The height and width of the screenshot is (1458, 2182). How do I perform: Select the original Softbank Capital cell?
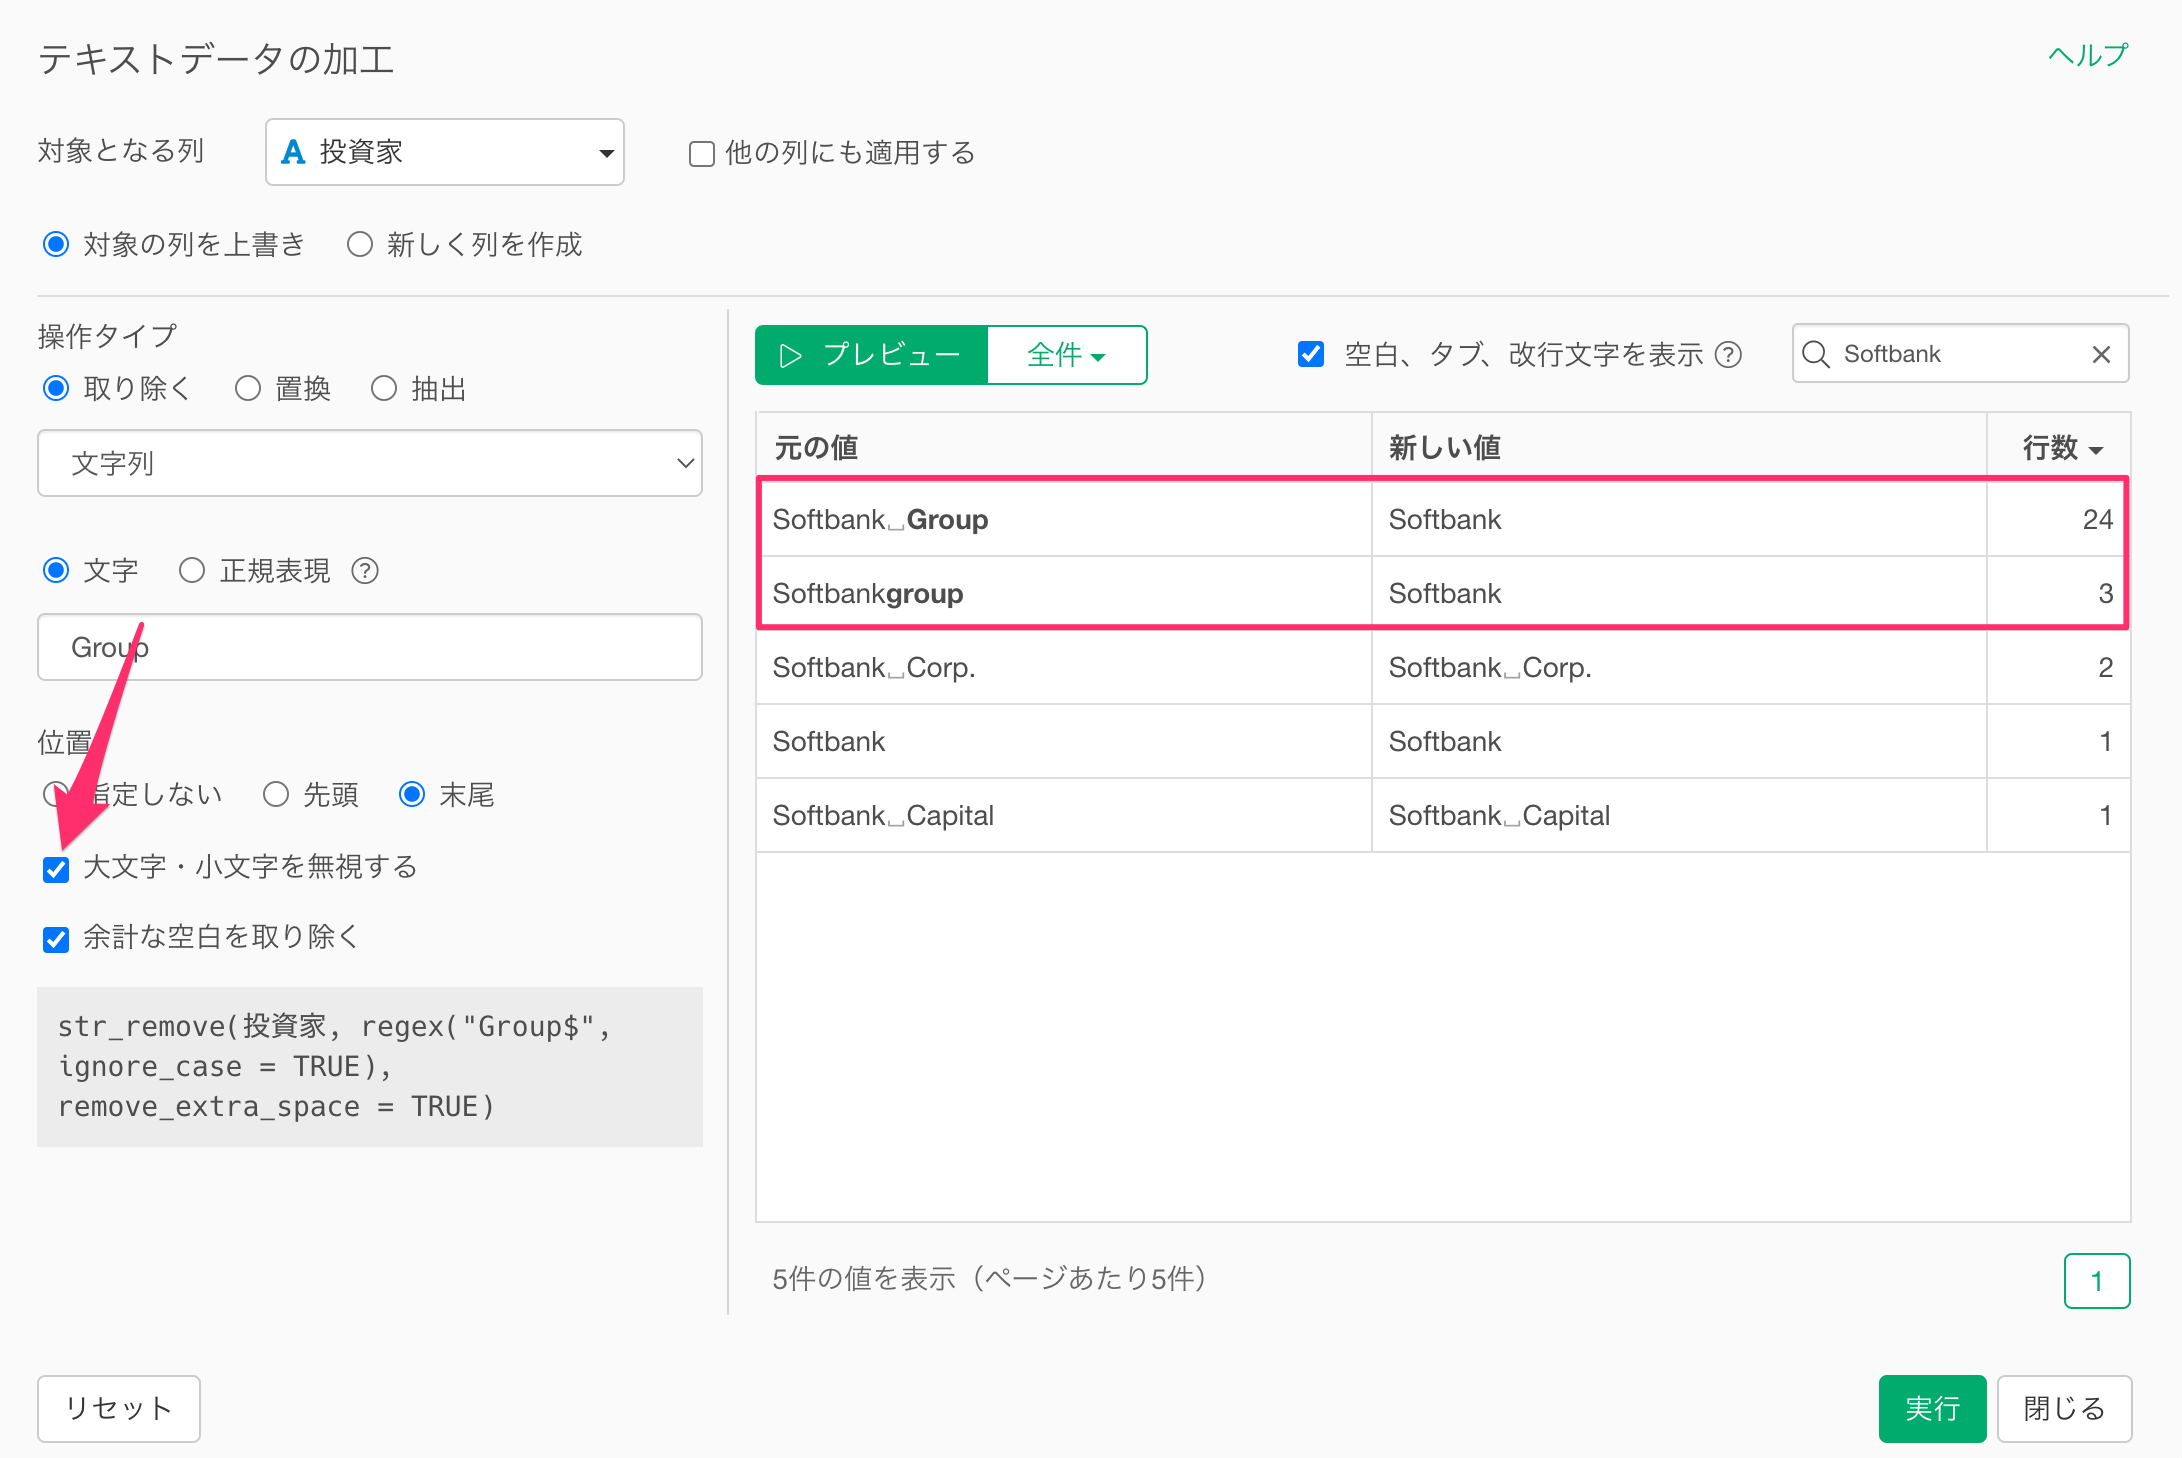(1064, 815)
